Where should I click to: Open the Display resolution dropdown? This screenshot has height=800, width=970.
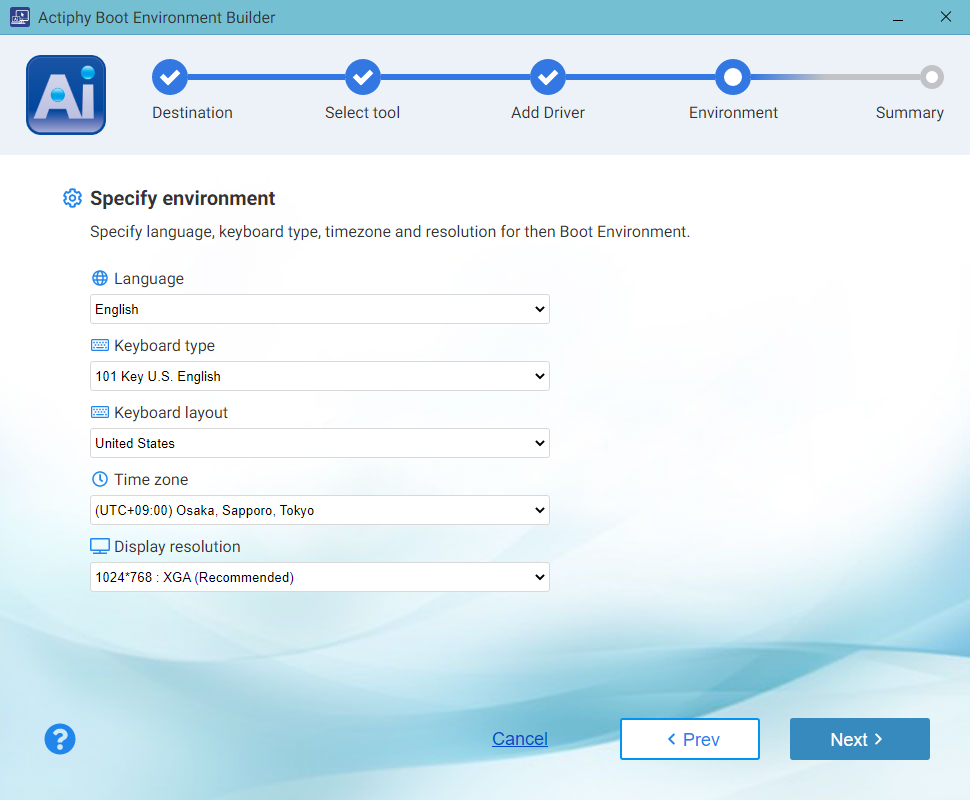coord(319,577)
